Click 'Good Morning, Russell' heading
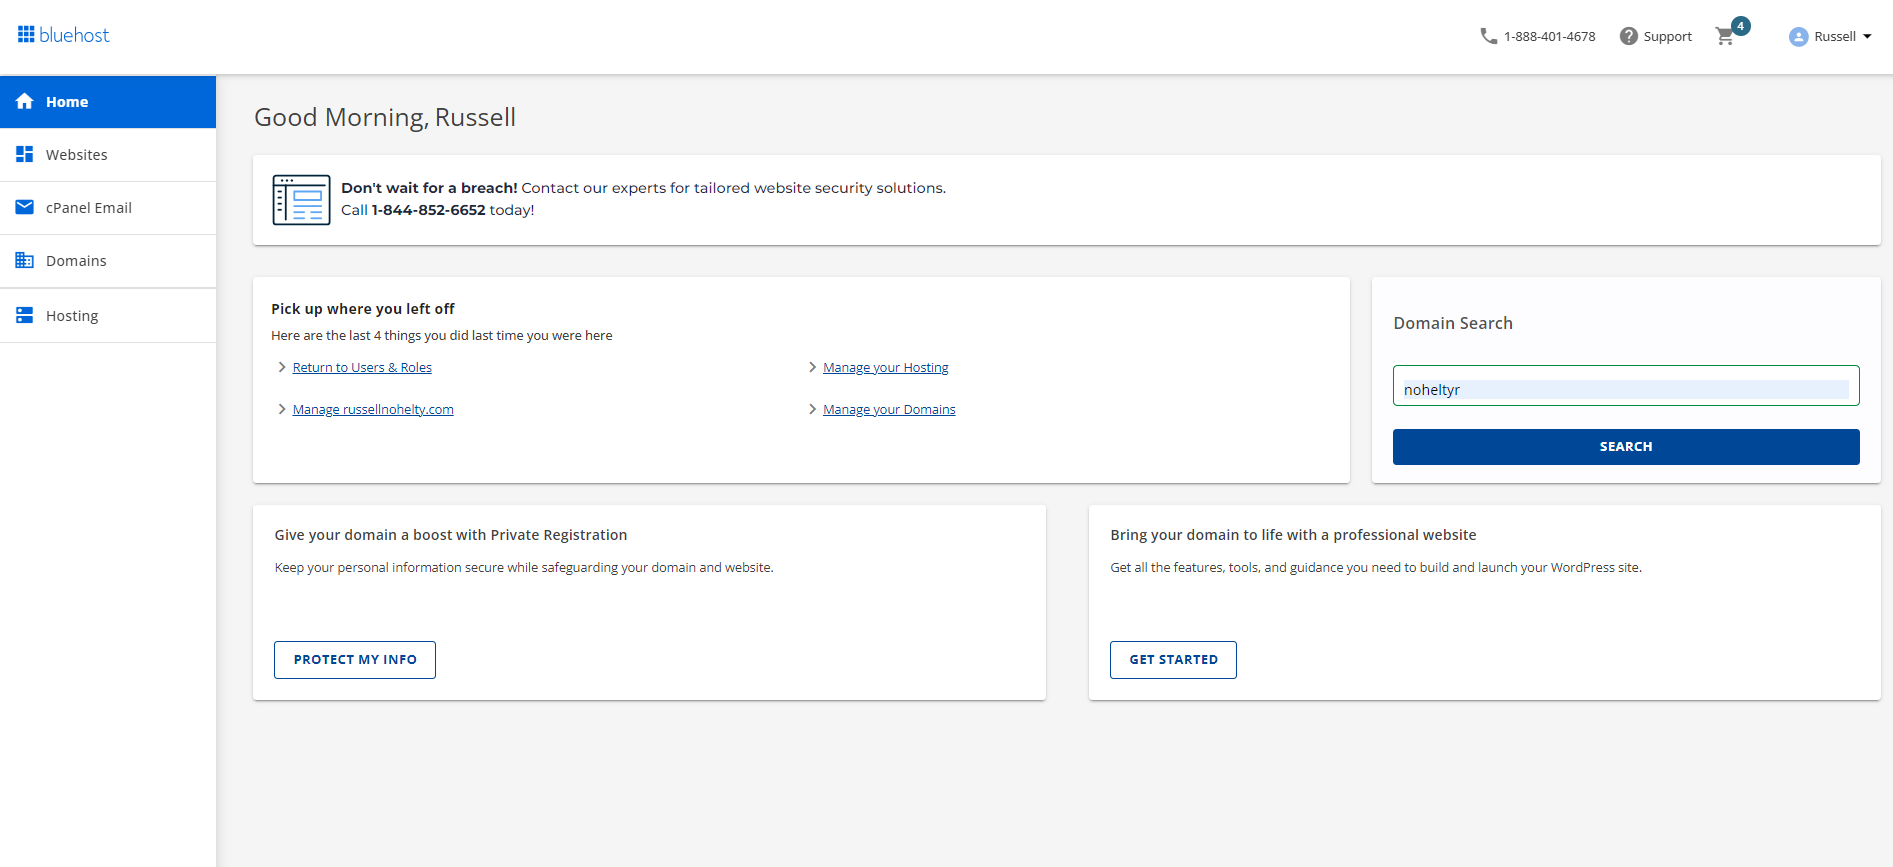 [x=385, y=118]
